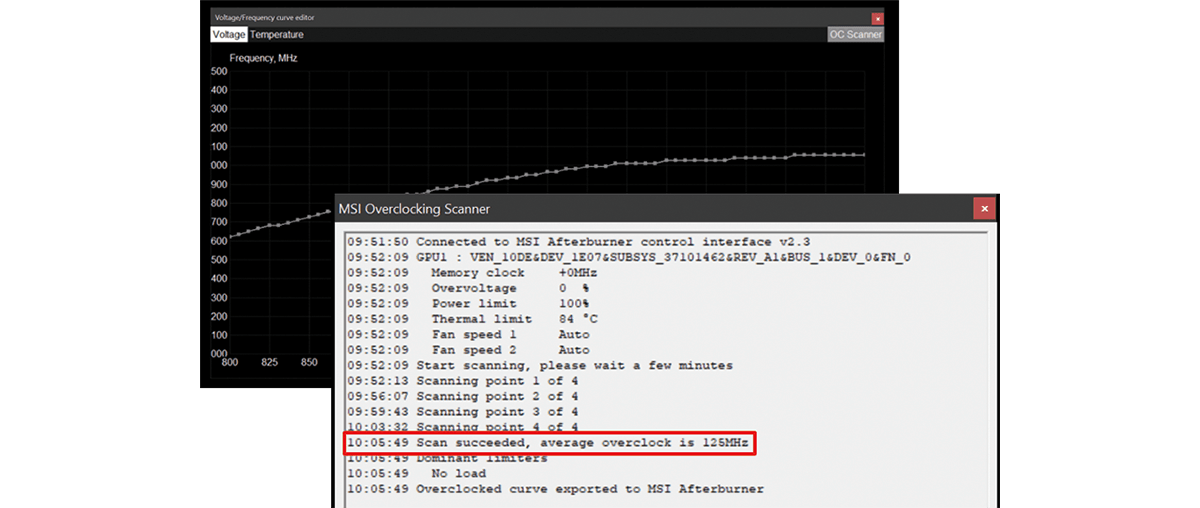This screenshot has height=508, width=1200.
Task: Select the rightmost point on the frequency curve
Action: (863, 155)
